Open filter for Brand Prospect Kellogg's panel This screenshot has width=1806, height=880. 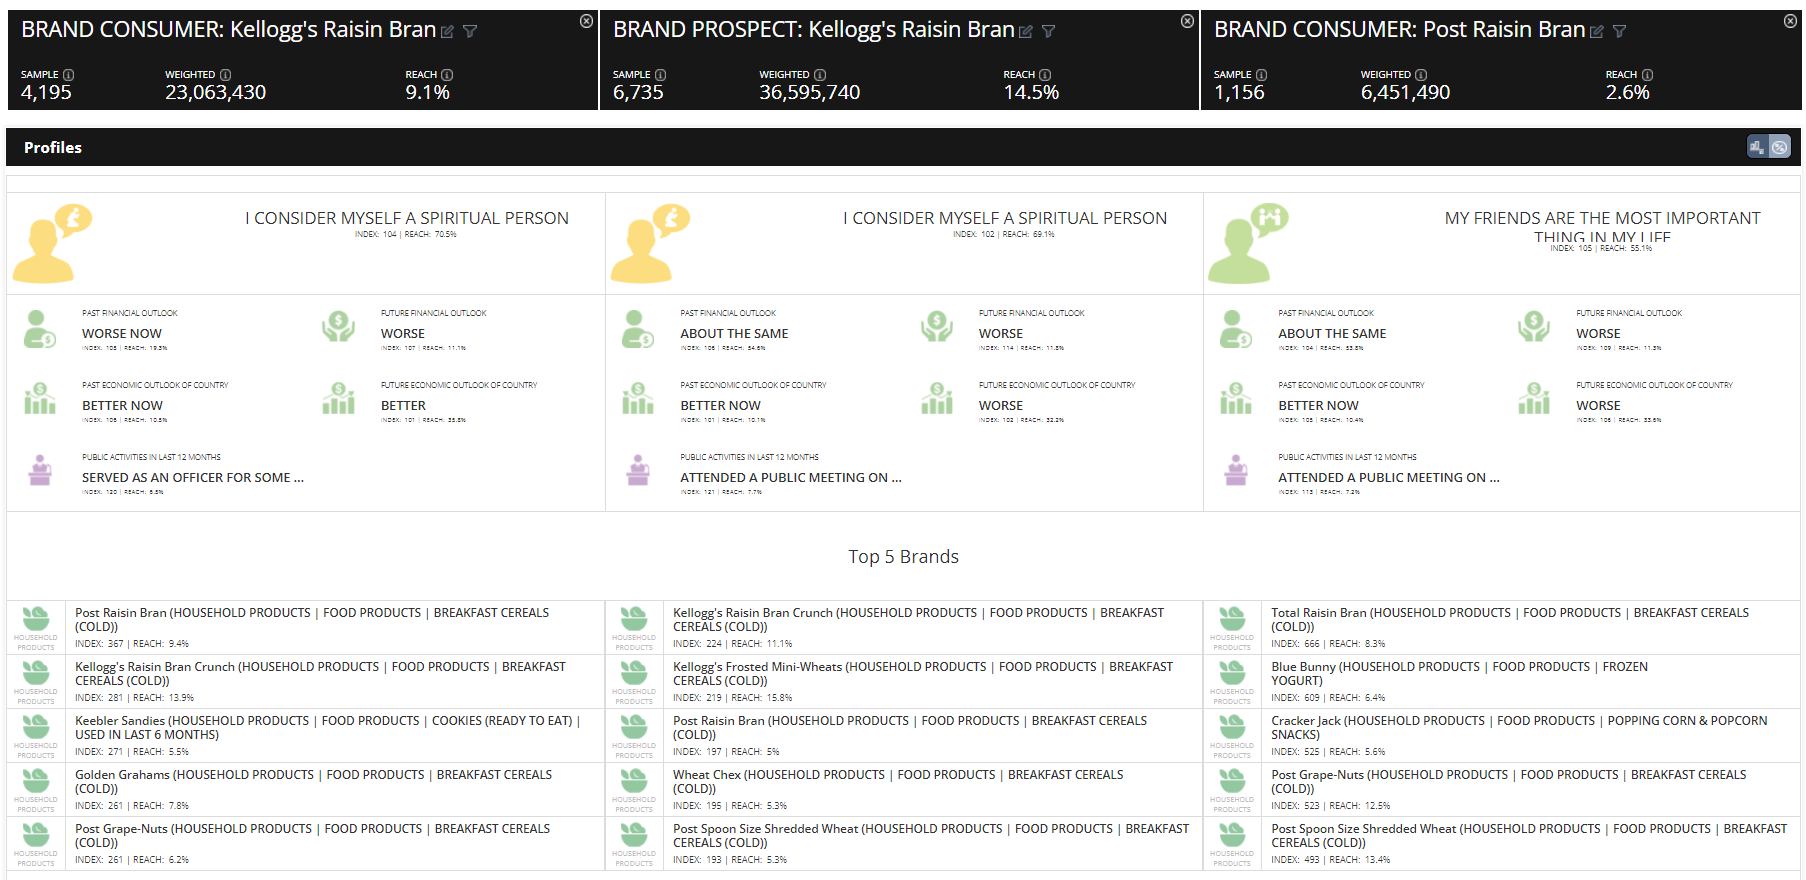(x=1048, y=32)
